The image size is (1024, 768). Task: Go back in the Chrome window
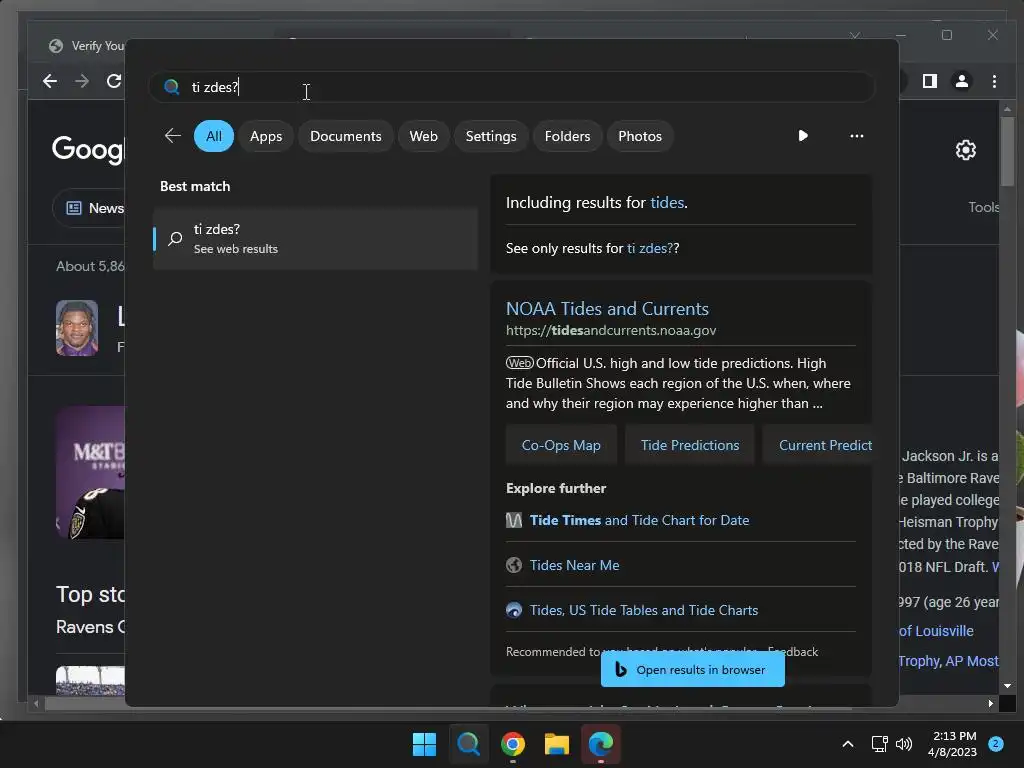pos(50,81)
